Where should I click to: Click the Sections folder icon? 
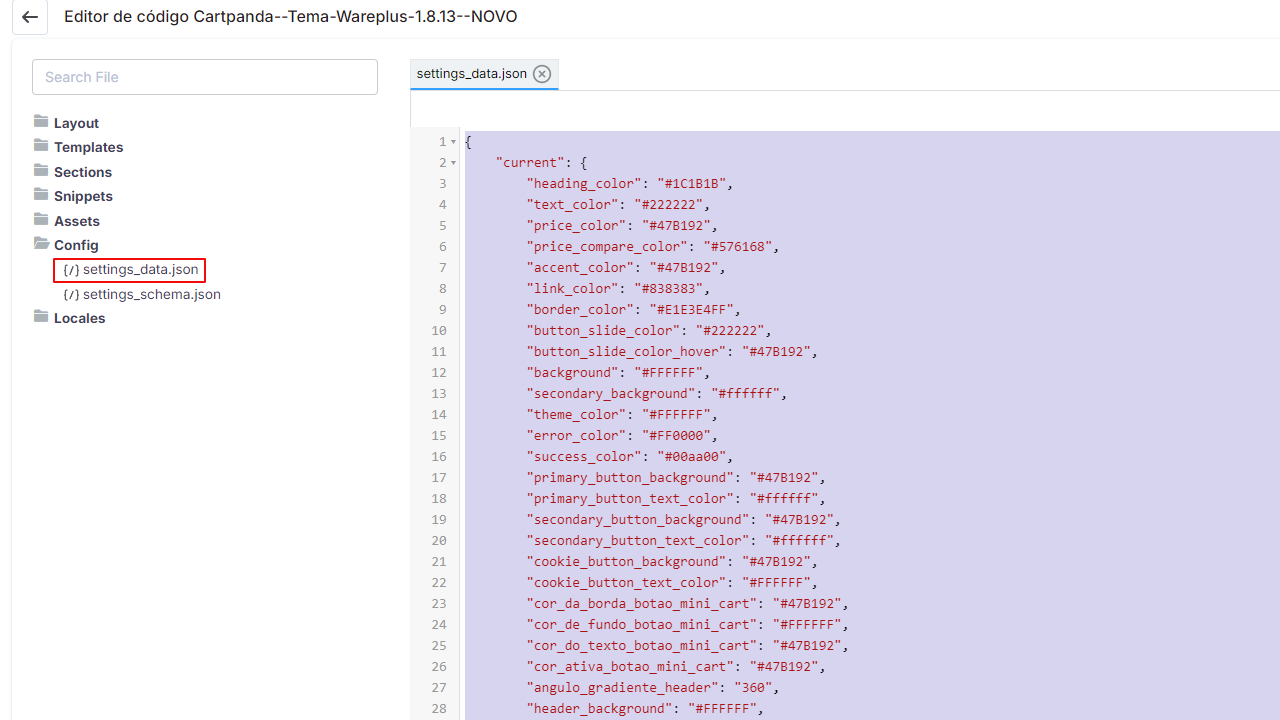click(x=41, y=171)
